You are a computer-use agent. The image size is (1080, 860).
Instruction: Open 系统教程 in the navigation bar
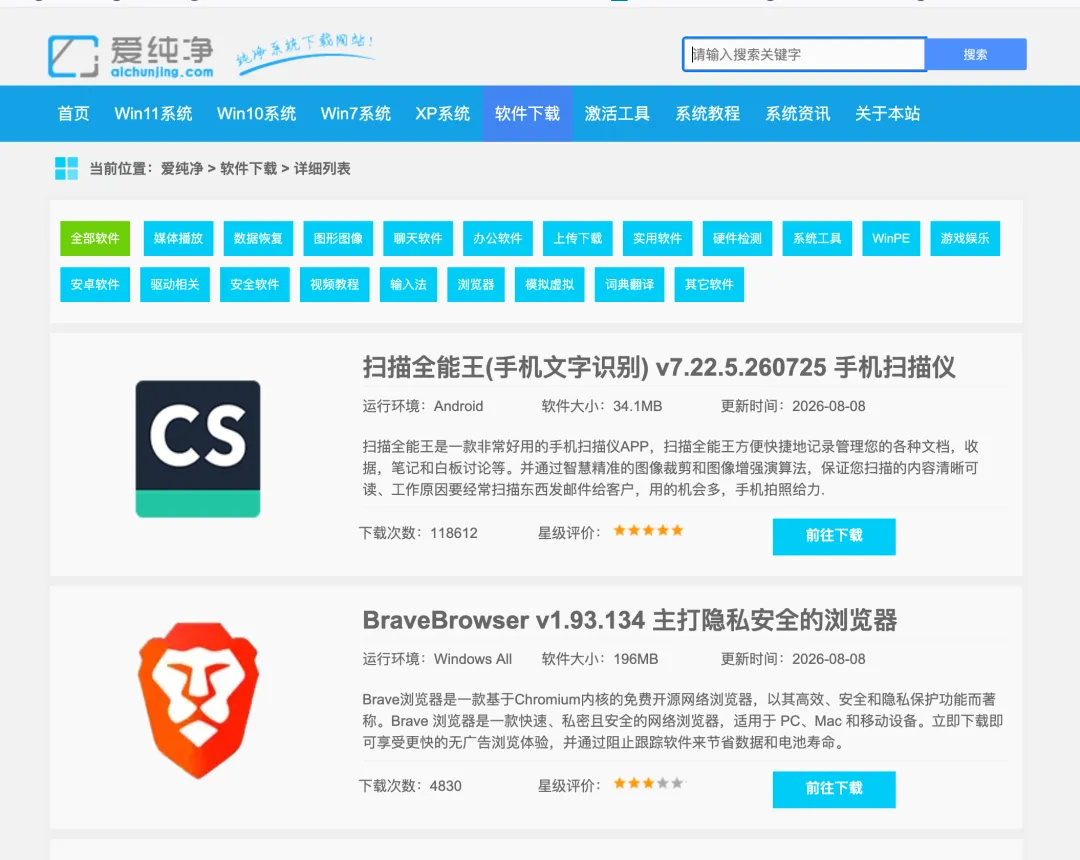[707, 114]
